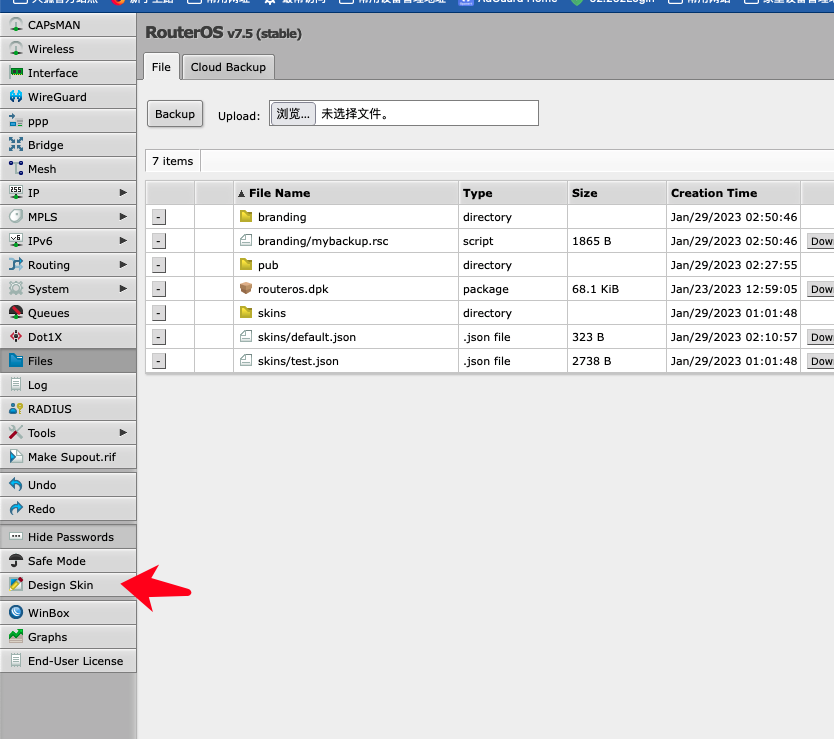
Task: Open the Wireless menu icon
Action: tap(16, 49)
